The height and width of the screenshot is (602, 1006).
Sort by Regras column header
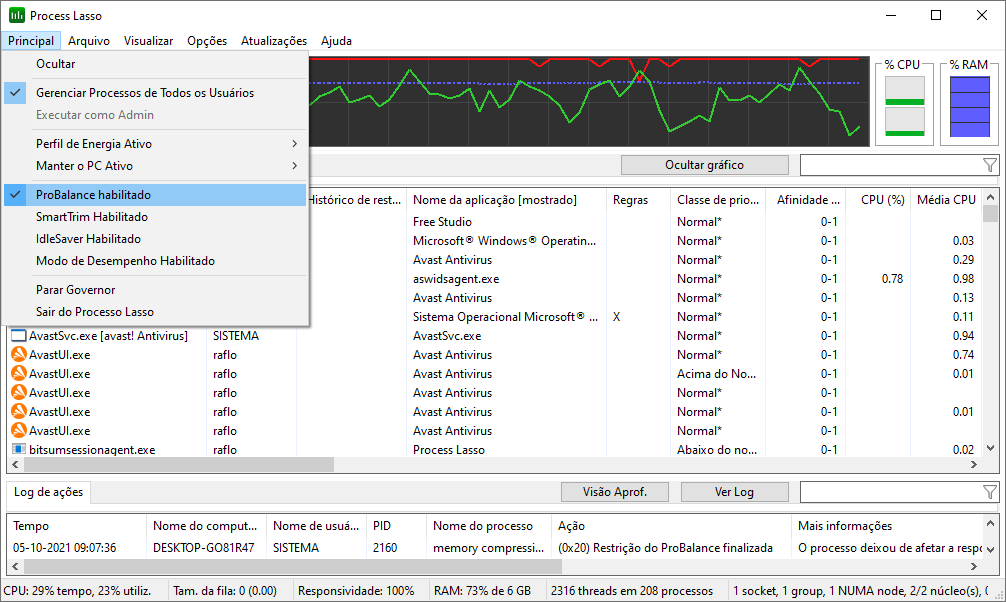(638, 200)
